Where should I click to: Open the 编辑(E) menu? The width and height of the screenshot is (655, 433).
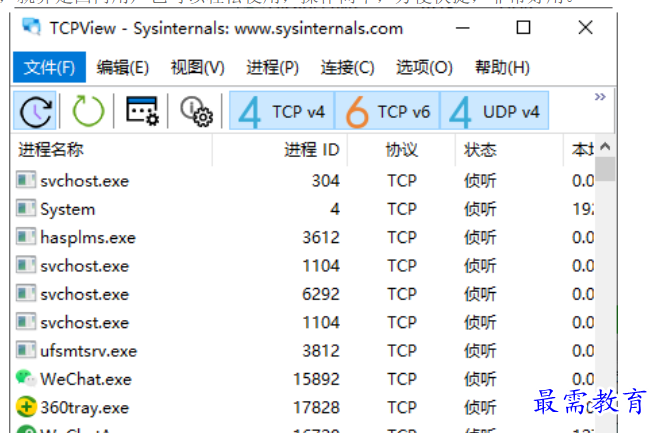coord(122,67)
